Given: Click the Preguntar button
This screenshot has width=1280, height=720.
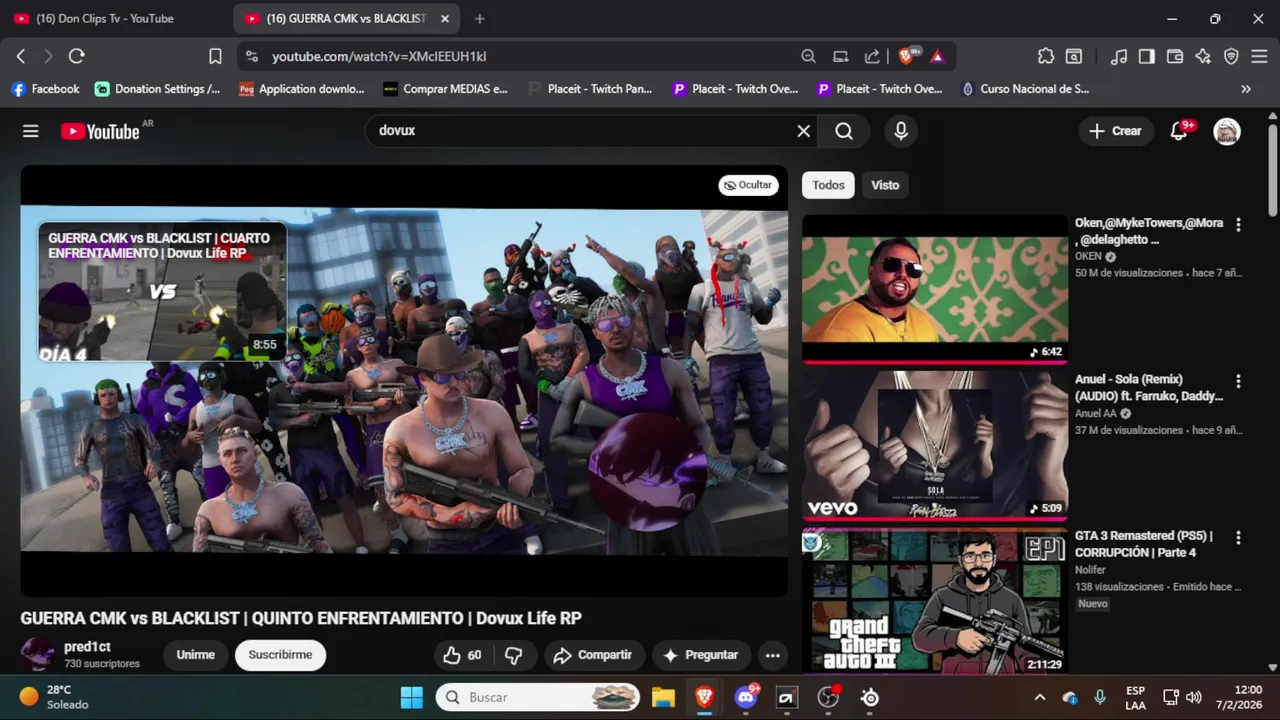Looking at the screenshot, I should pyautogui.click(x=700, y=655).
